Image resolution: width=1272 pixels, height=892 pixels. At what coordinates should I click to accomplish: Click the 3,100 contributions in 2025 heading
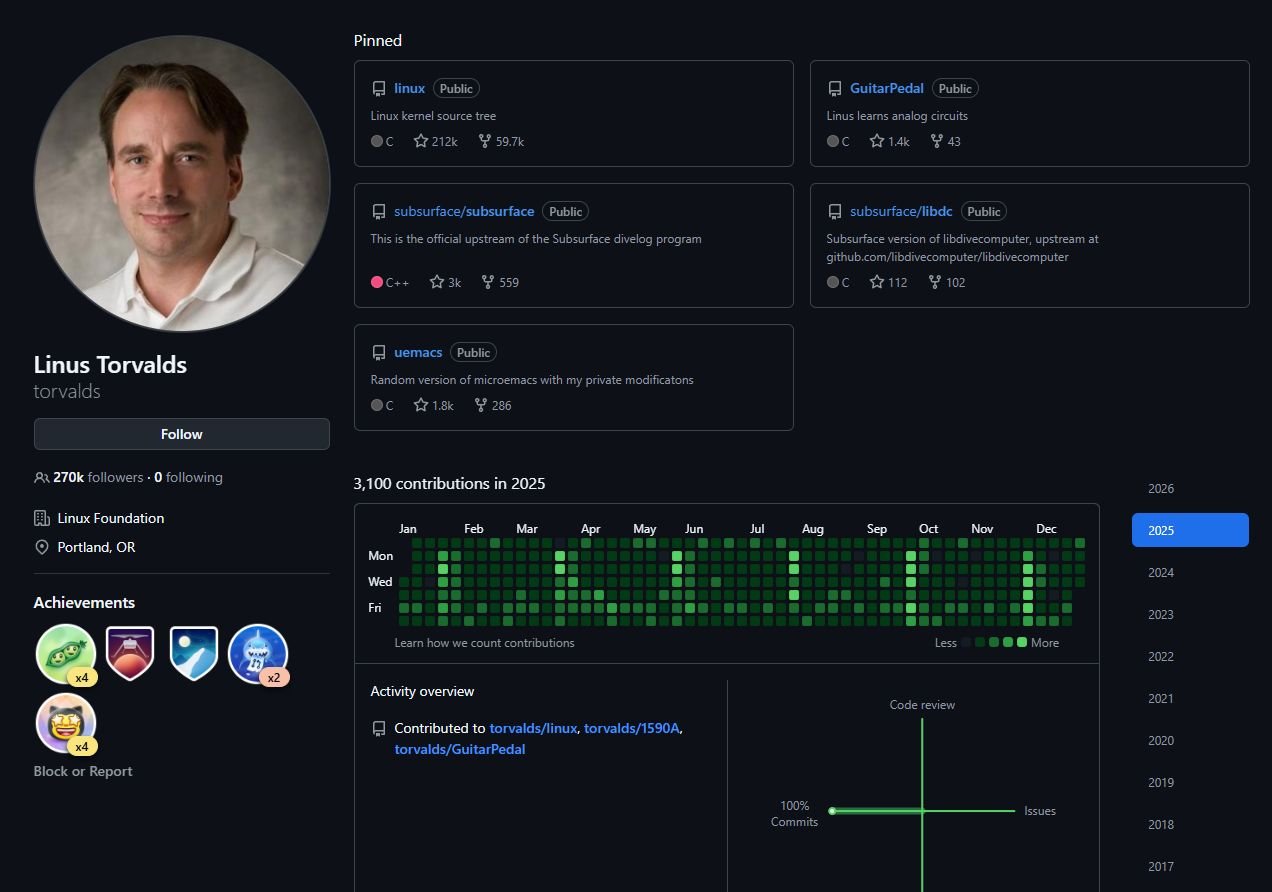(449, 483)
